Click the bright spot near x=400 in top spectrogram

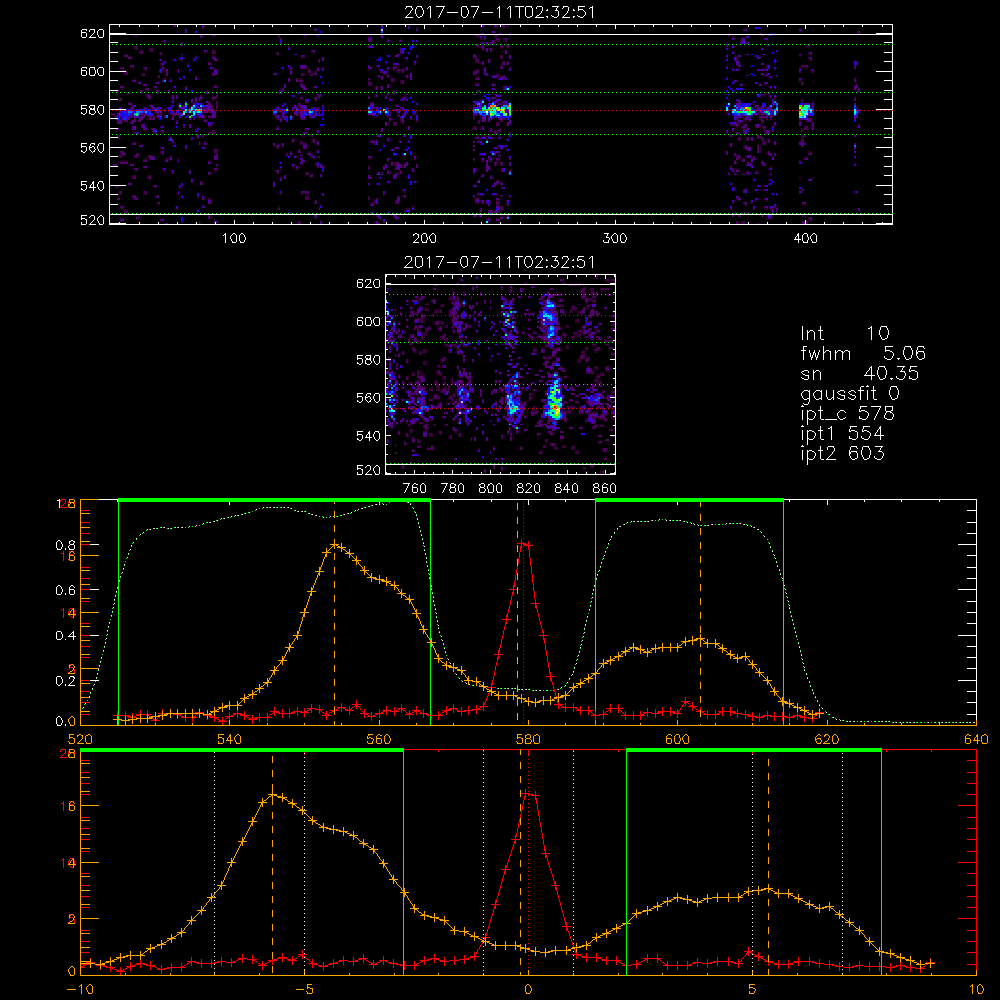coord(805,111)
